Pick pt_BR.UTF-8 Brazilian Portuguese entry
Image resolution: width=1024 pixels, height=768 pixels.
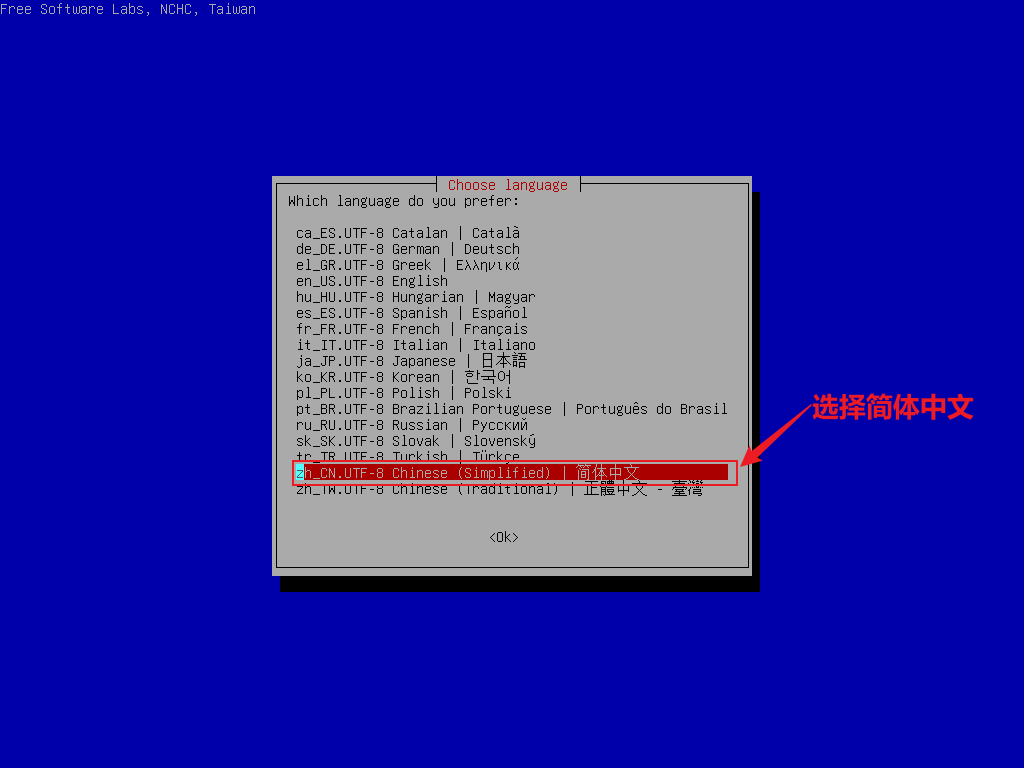pos(512,409)
